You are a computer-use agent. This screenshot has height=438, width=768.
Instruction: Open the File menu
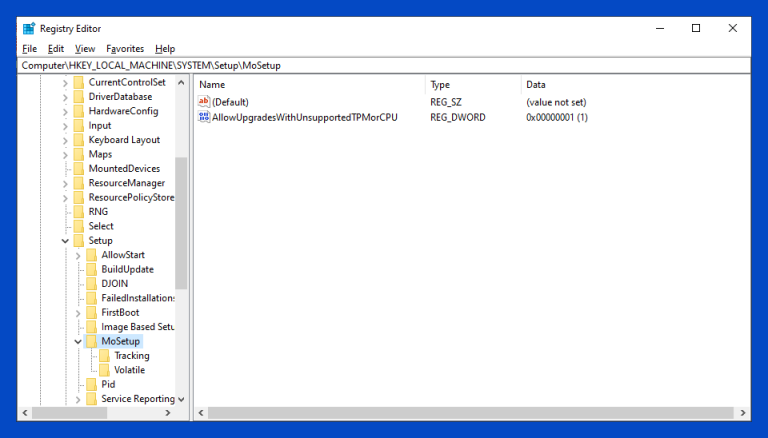click(29, 49)
